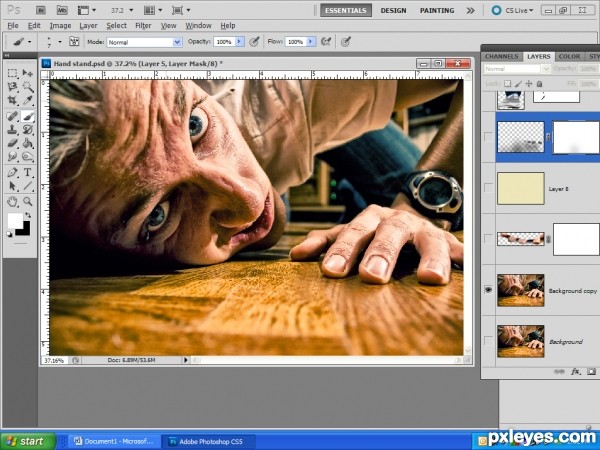Select the Rectangular Marquee tool

[x=12, y=73]
